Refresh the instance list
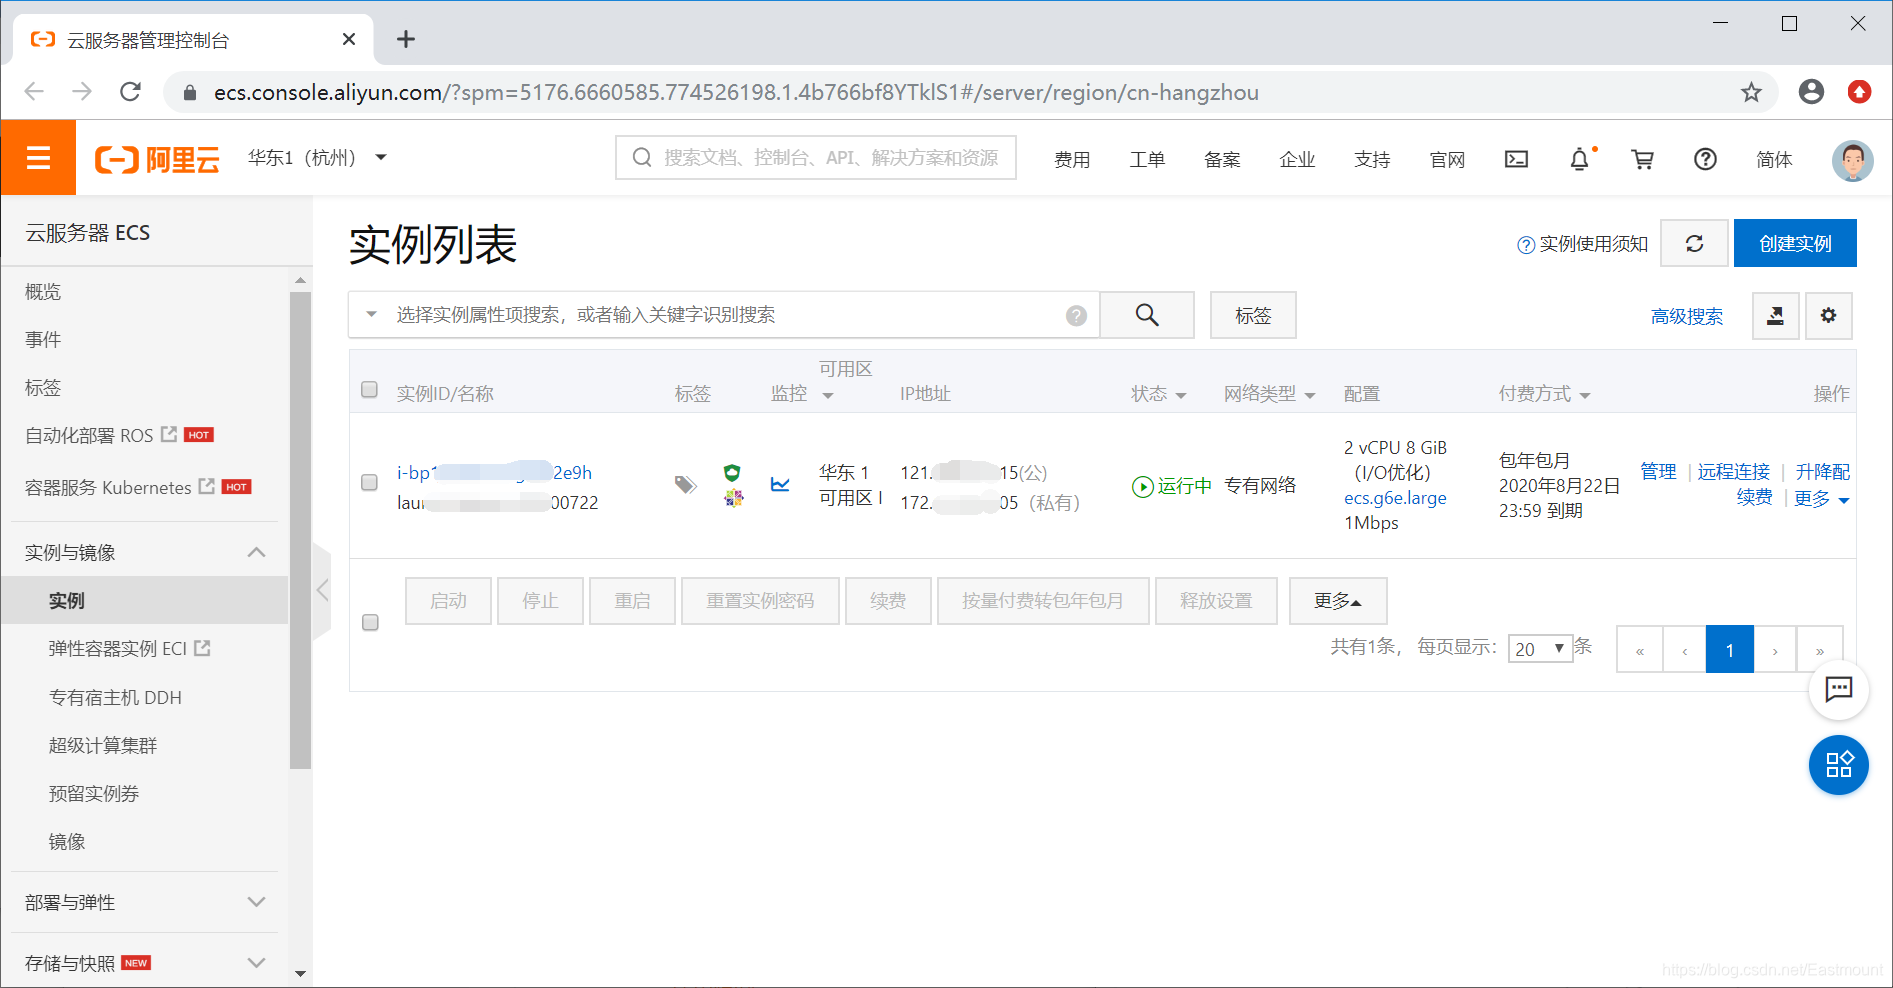Screen dimensions: 1893x988 coord(1693,243)
